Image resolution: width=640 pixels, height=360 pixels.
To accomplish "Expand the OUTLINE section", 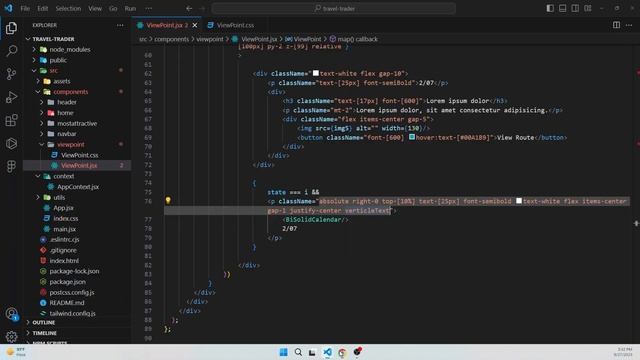I will pyautogui.click(x=43, y=322).
